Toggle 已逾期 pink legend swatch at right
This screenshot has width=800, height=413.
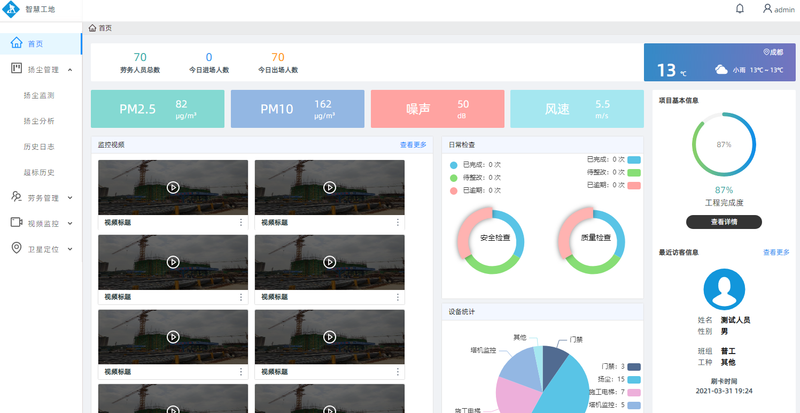tap(634, 185)
